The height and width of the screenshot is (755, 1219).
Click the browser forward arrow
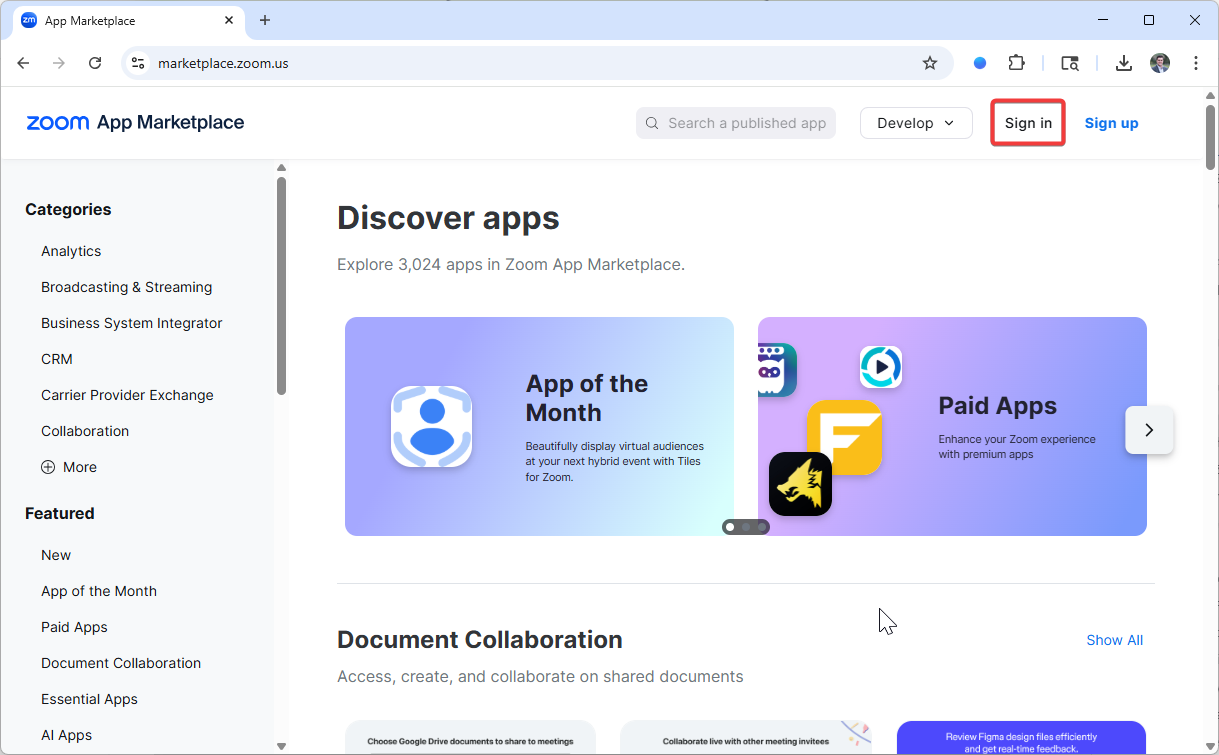click(x=59, y=63)
